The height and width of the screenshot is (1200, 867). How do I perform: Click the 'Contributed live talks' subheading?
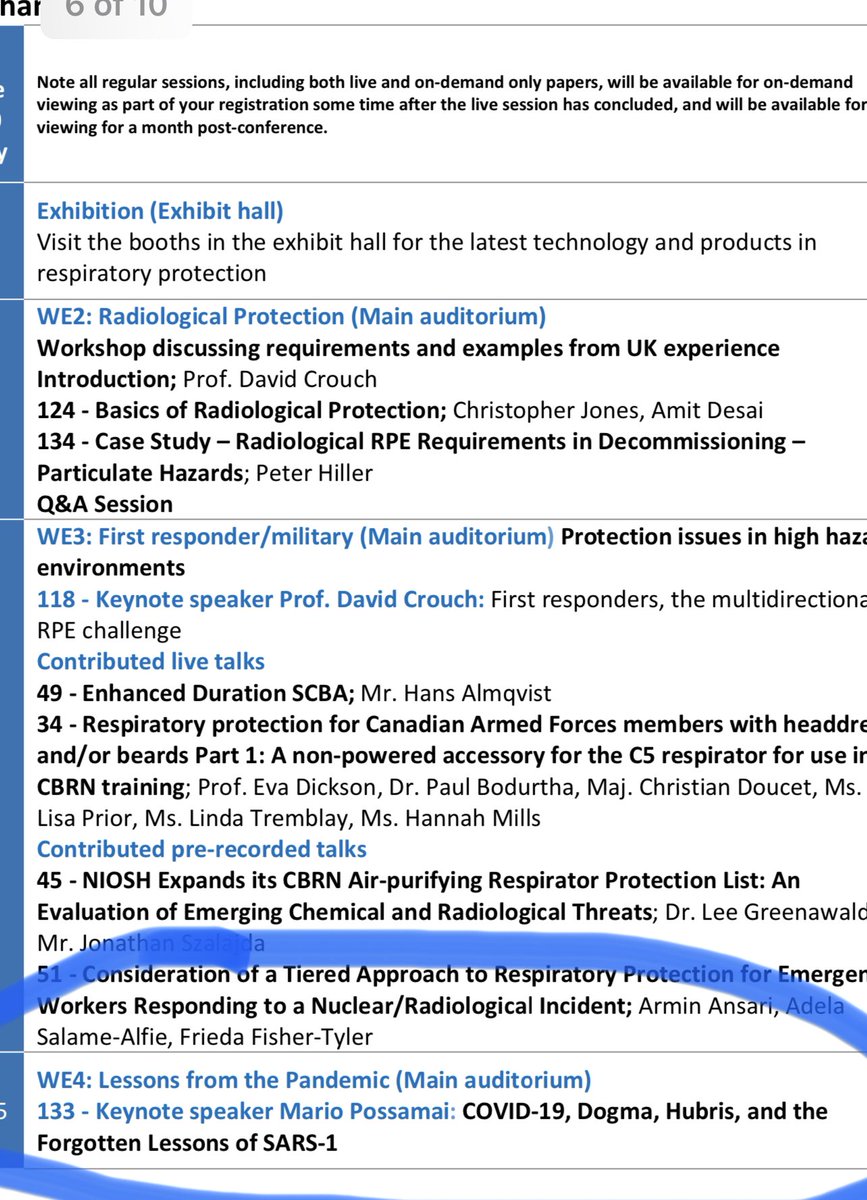click(151, 661)
